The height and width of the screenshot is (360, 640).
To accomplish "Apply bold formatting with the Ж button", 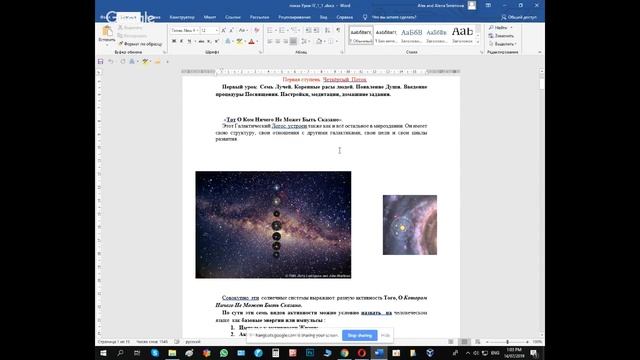I will pyautogui.click(x=174, y=41).
